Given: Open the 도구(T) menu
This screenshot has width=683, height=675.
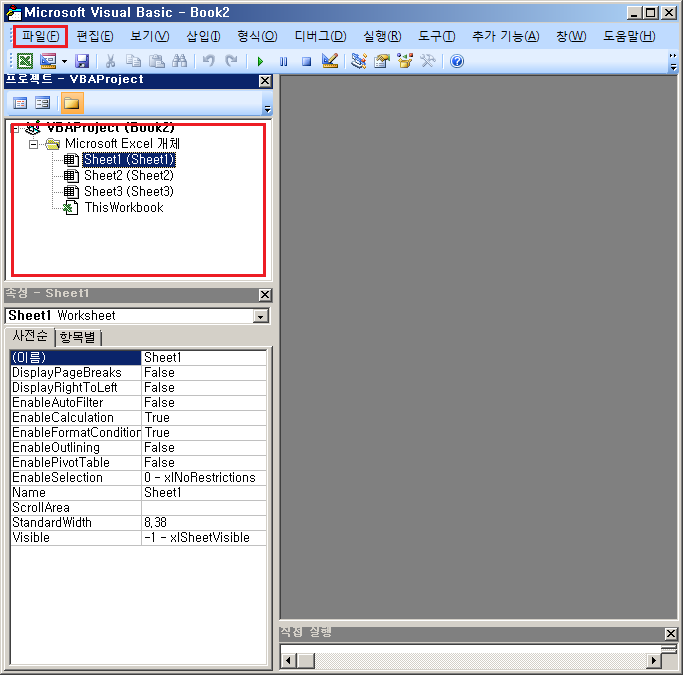Looking at the screenshot, I should click(436, 36).
